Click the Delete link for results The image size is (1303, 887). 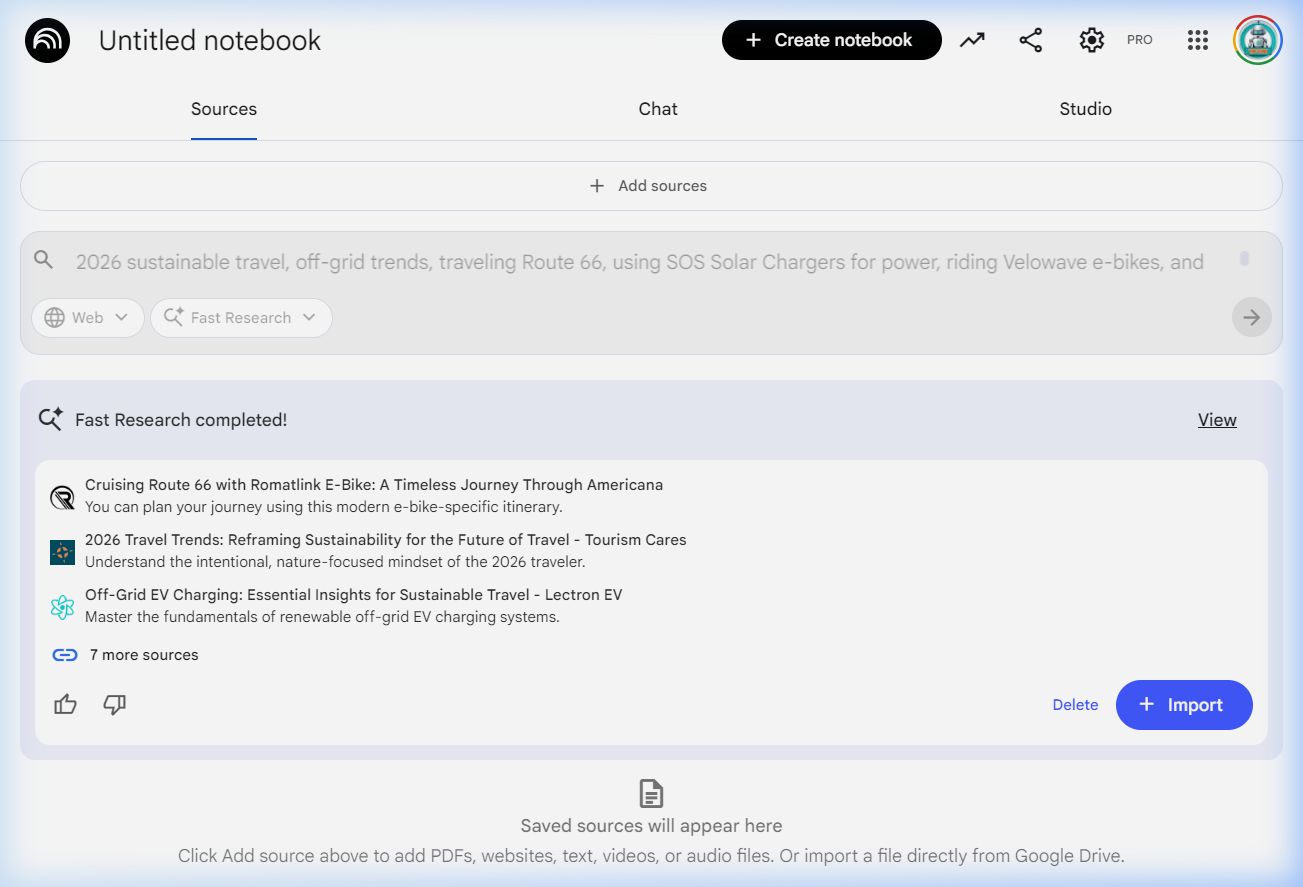click(x=1075, y=705)
